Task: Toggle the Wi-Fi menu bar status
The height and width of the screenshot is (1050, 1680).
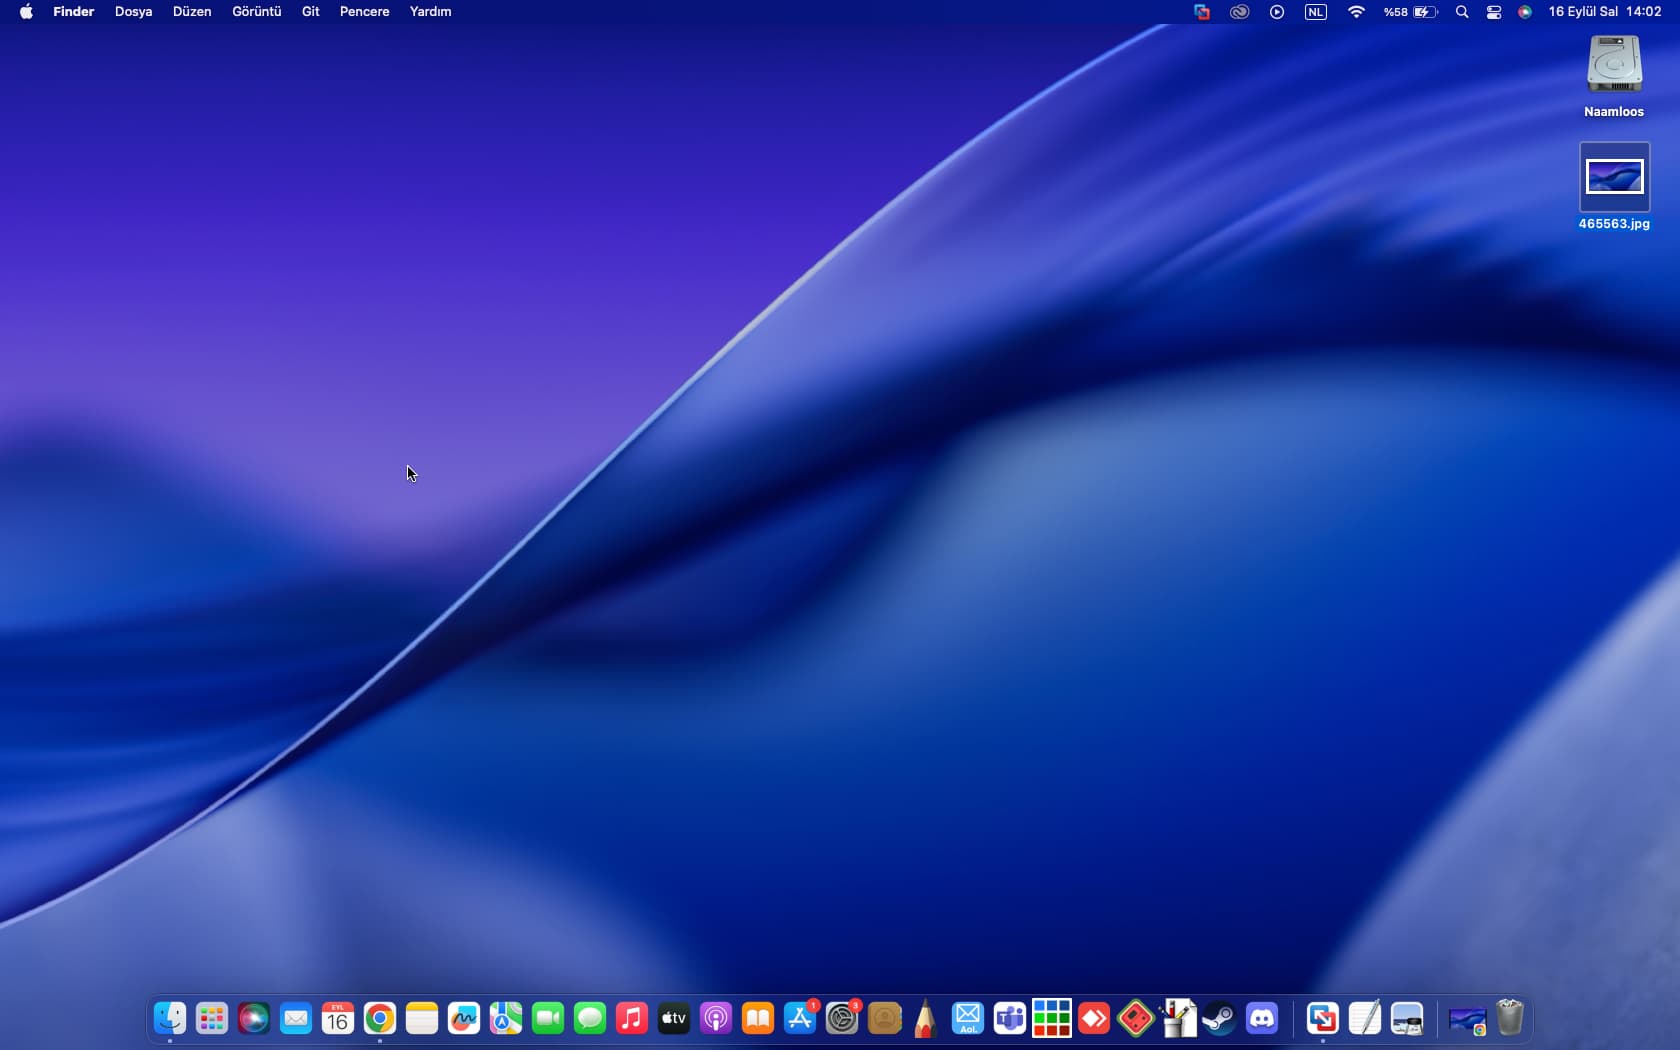Action: [x=1356, y=12]
